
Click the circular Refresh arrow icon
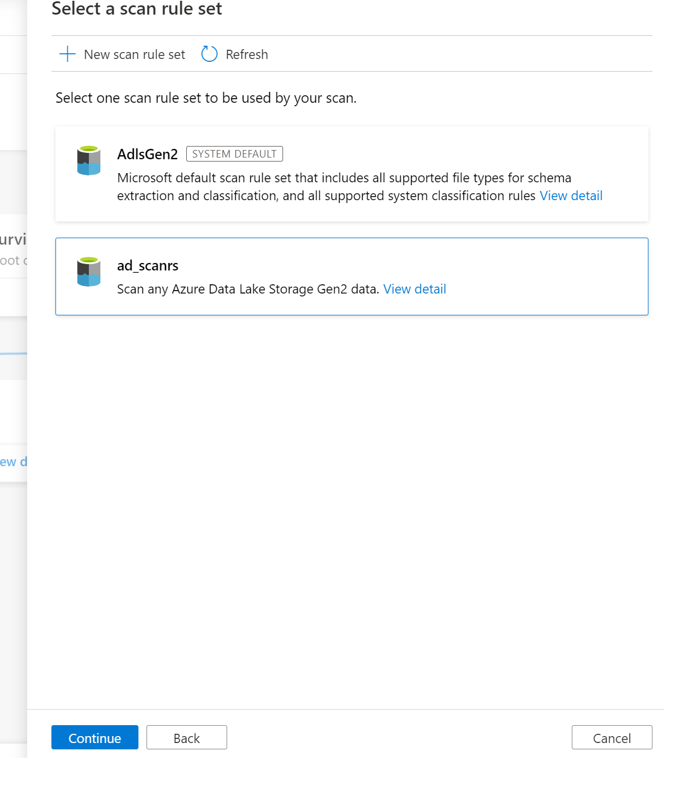coord(209,54)
